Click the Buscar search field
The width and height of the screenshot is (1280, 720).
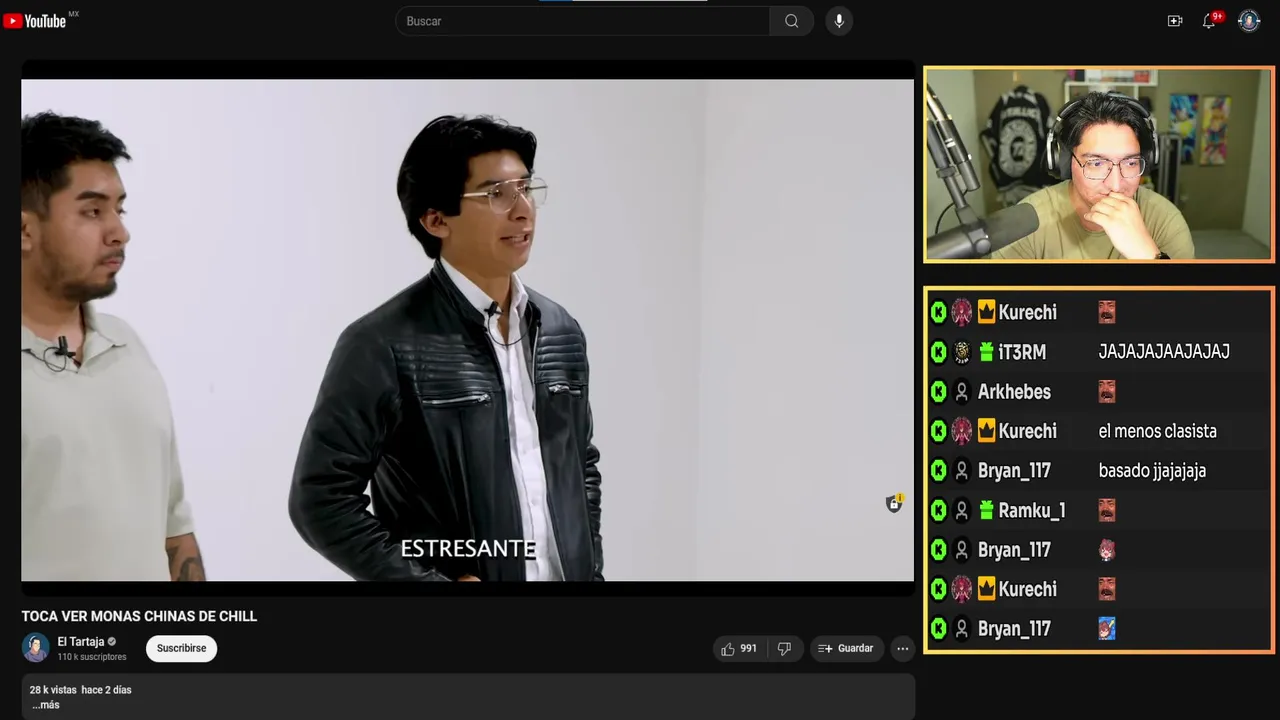[582, 21]
